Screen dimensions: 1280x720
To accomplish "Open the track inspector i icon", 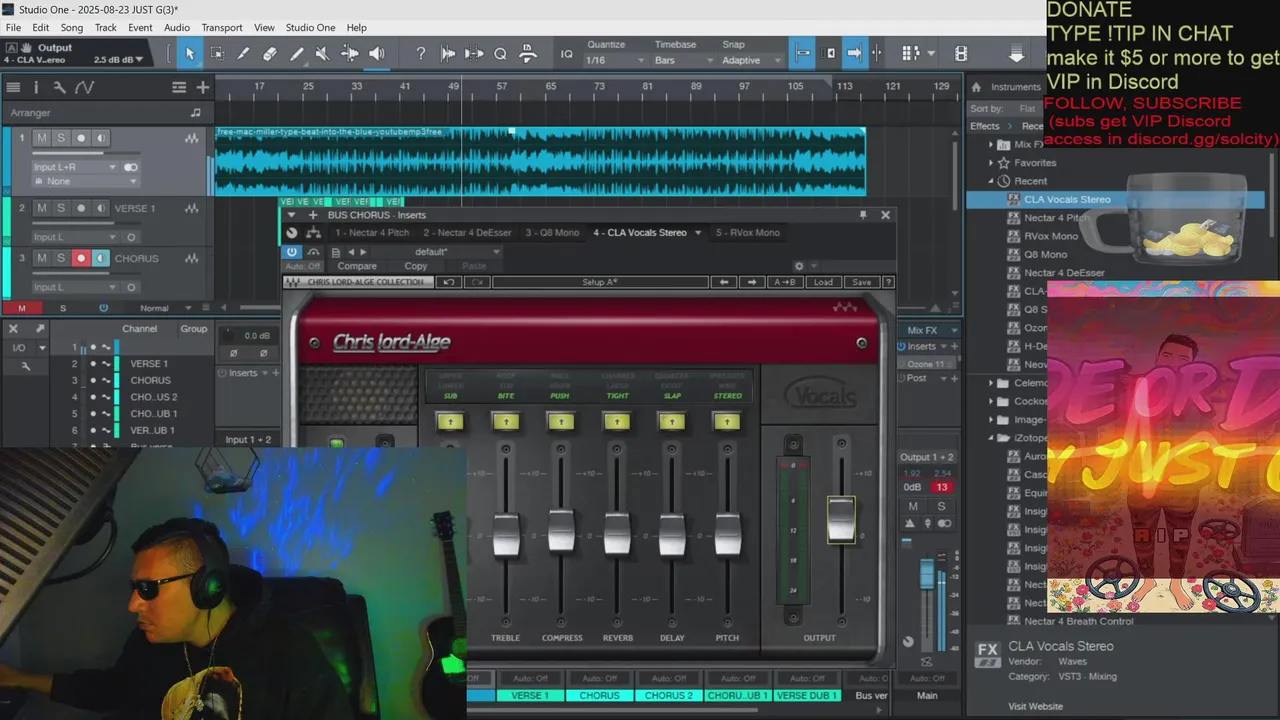I will pyautogui.click(x=36, y=88).
